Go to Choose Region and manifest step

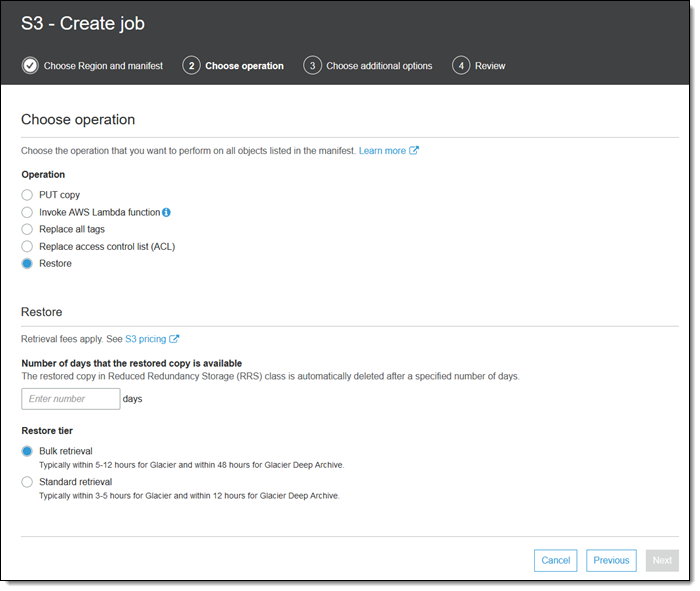tap(104, 66)
